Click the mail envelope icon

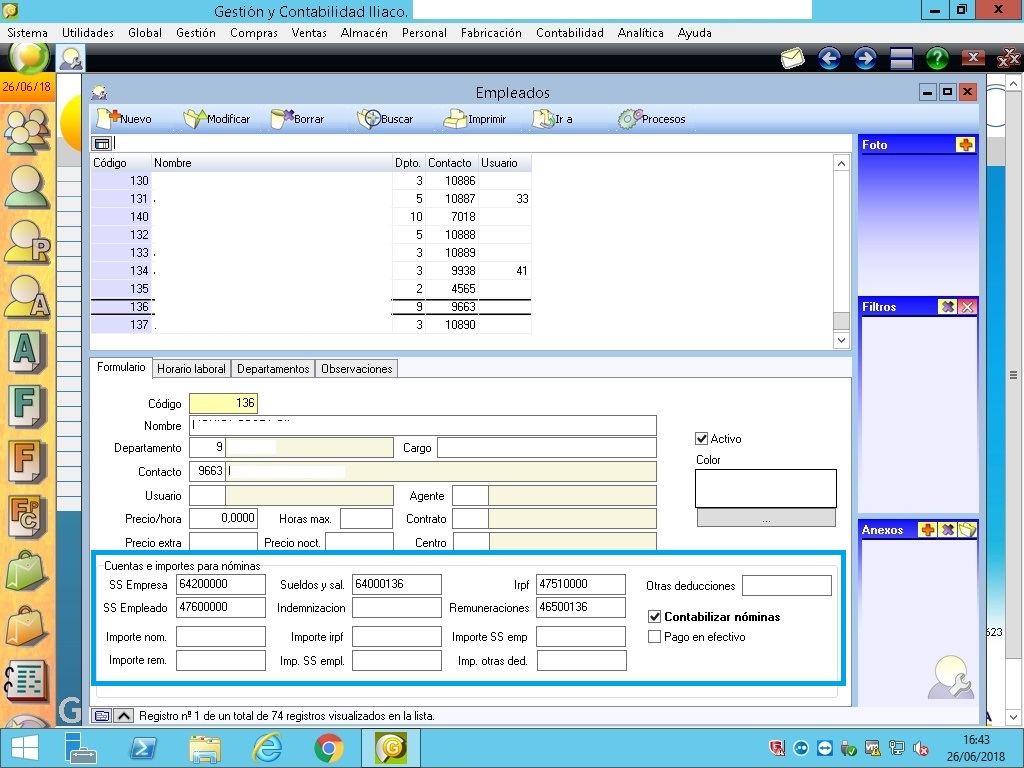[792, 58]
